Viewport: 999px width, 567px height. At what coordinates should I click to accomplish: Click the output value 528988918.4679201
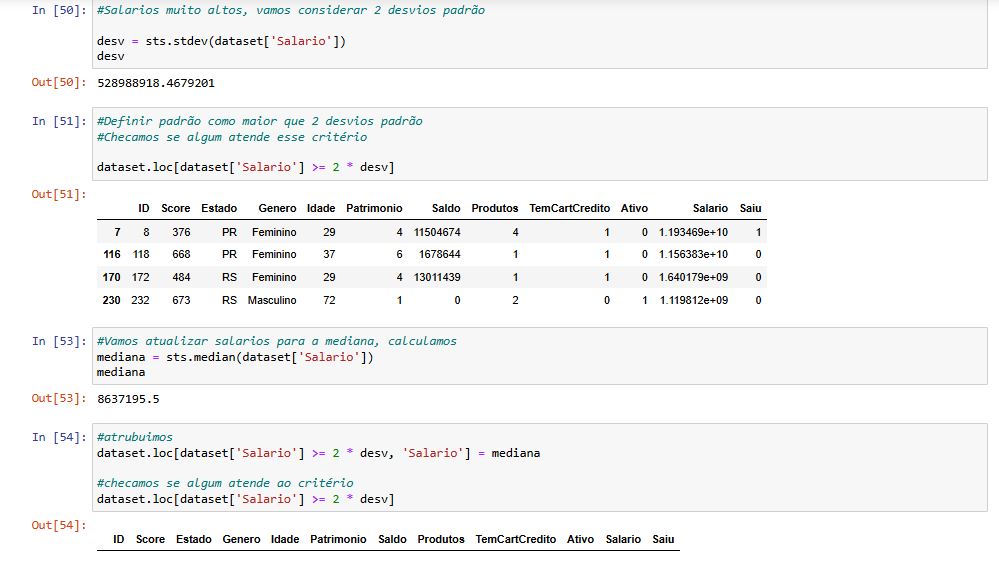[156, 83]
